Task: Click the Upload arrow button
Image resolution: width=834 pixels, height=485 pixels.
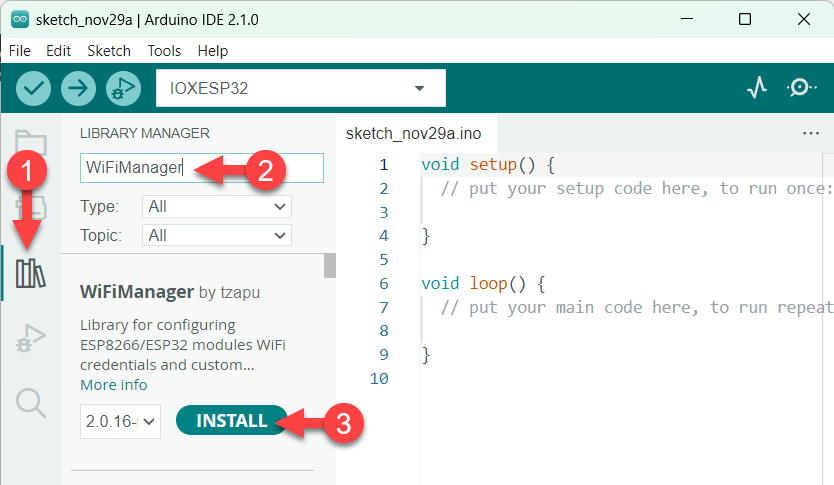Action: tap(78, 88)
